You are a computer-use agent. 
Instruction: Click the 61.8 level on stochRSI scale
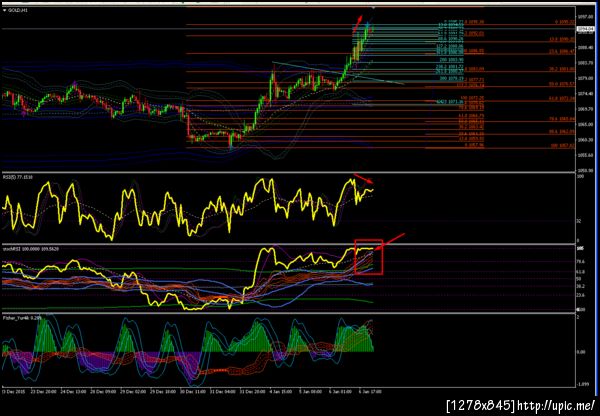pos(581,271)
